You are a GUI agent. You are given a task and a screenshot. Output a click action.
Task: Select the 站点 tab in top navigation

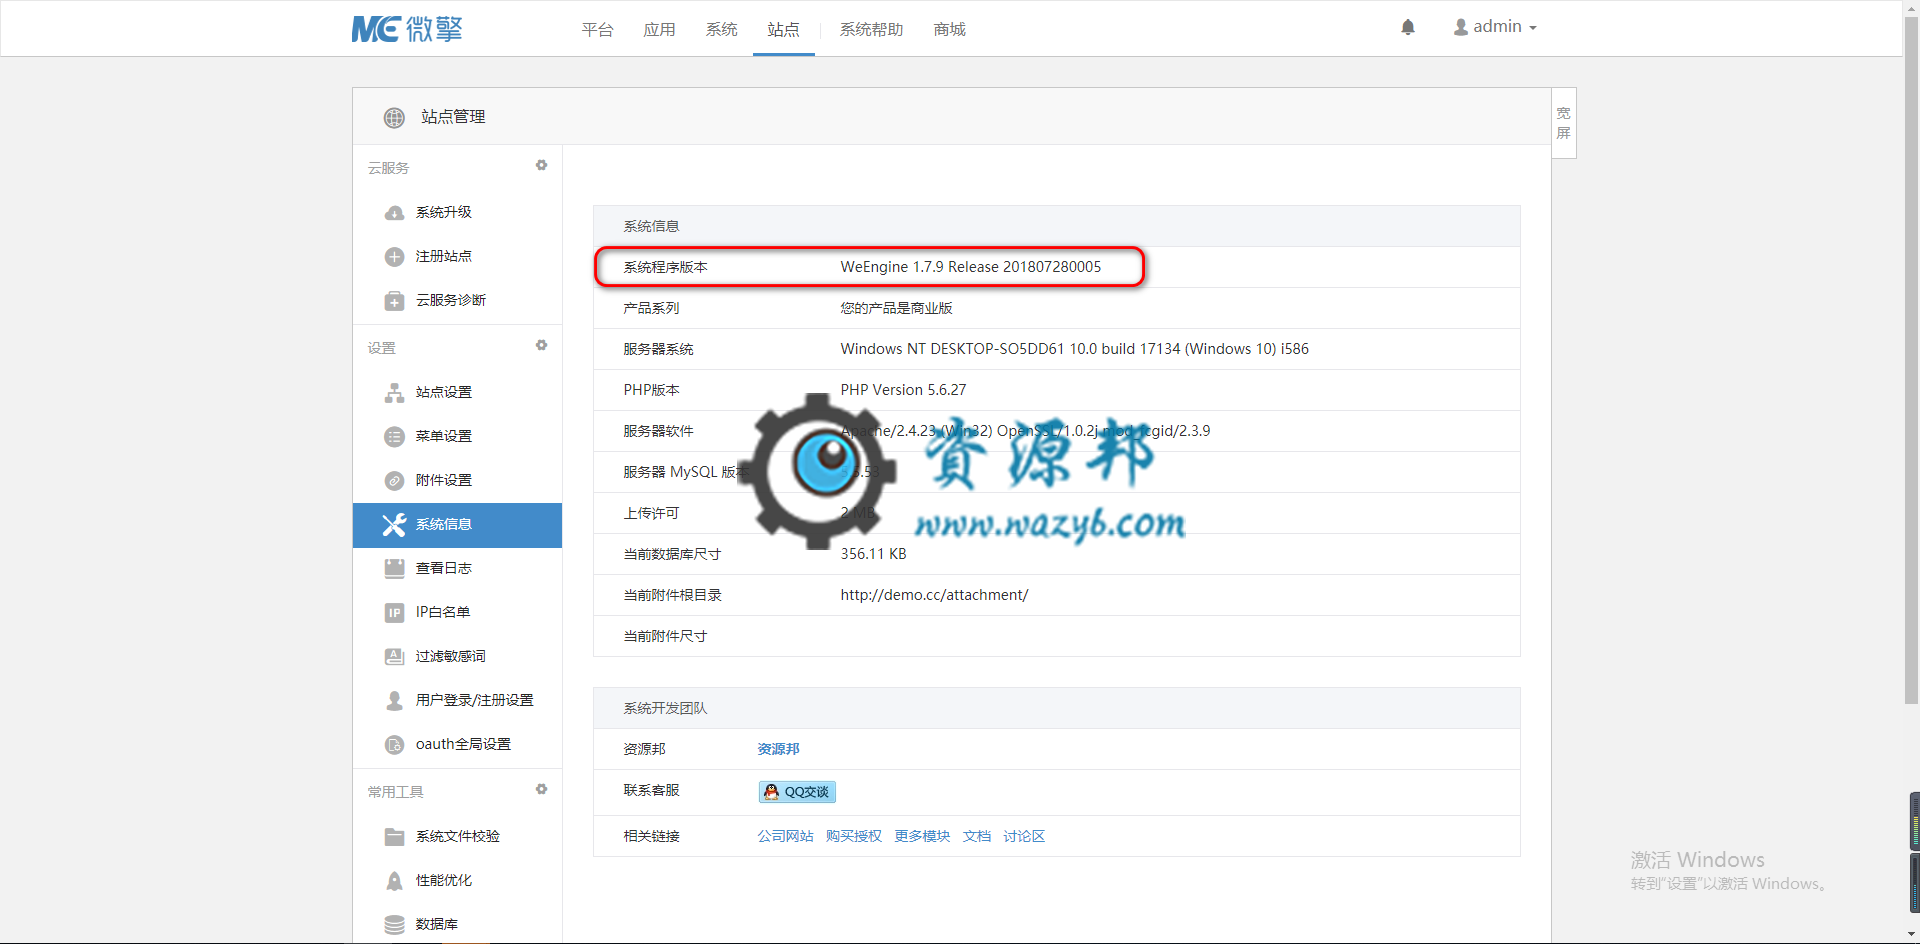click(x=783, y=29)
